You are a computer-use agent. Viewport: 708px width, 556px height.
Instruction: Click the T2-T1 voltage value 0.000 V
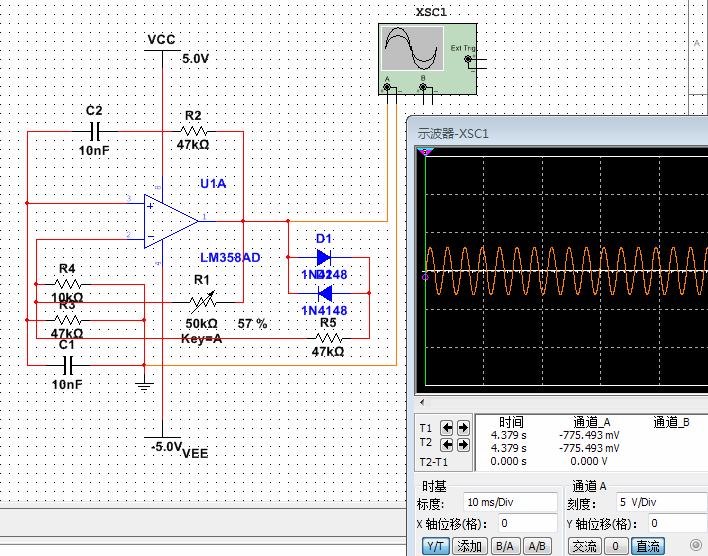click(x=589, y=461)
